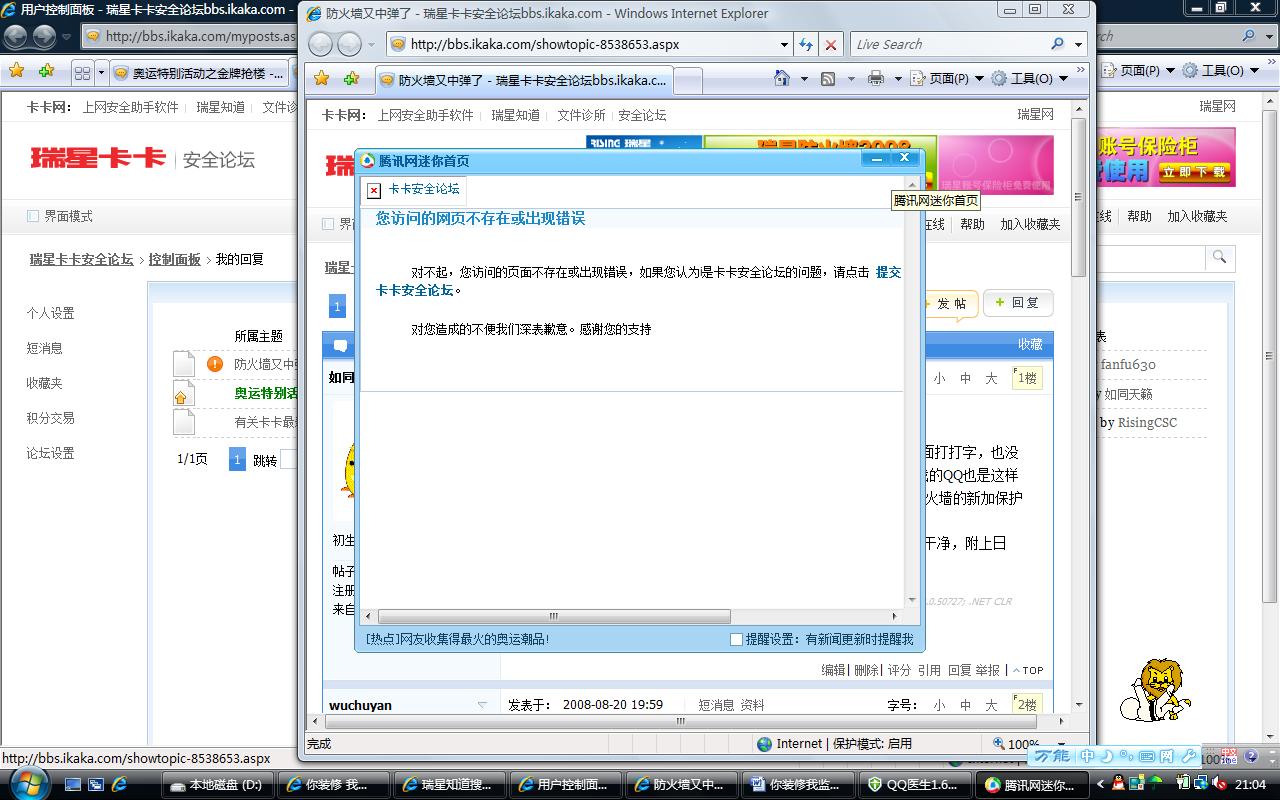Click the Live Search input box
The width and height of the screenshot is (1280, 800).
(950, 44)
